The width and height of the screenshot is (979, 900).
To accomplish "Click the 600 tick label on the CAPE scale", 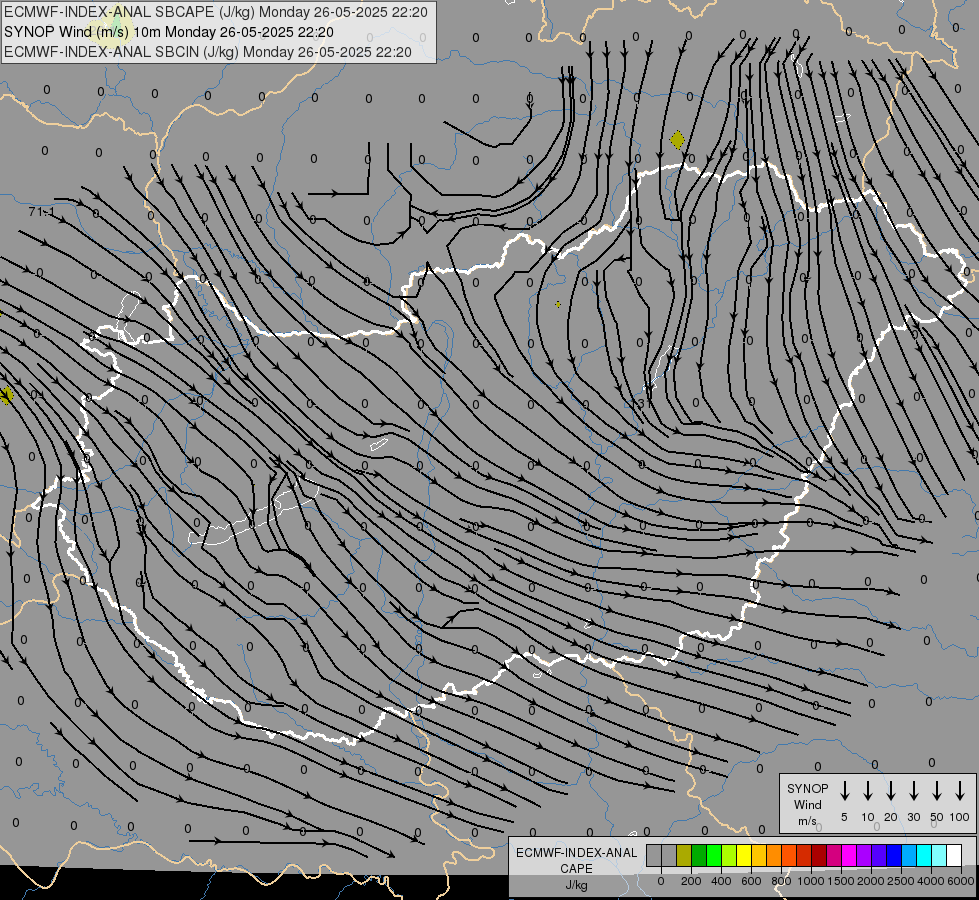I will (x=751, y=881).
